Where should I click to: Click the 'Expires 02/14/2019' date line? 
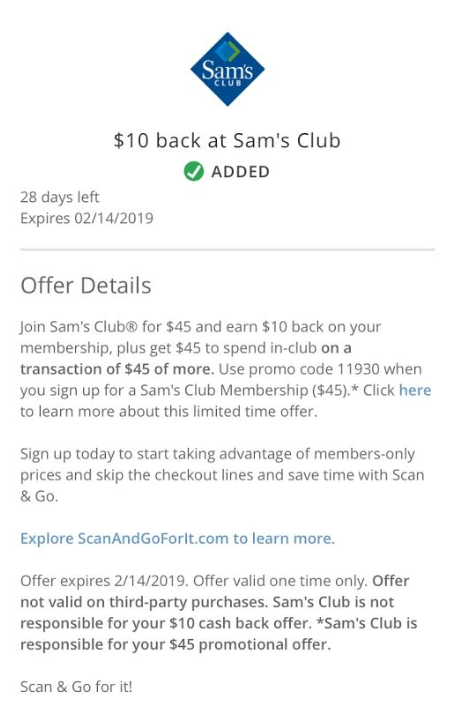[87, 218]
